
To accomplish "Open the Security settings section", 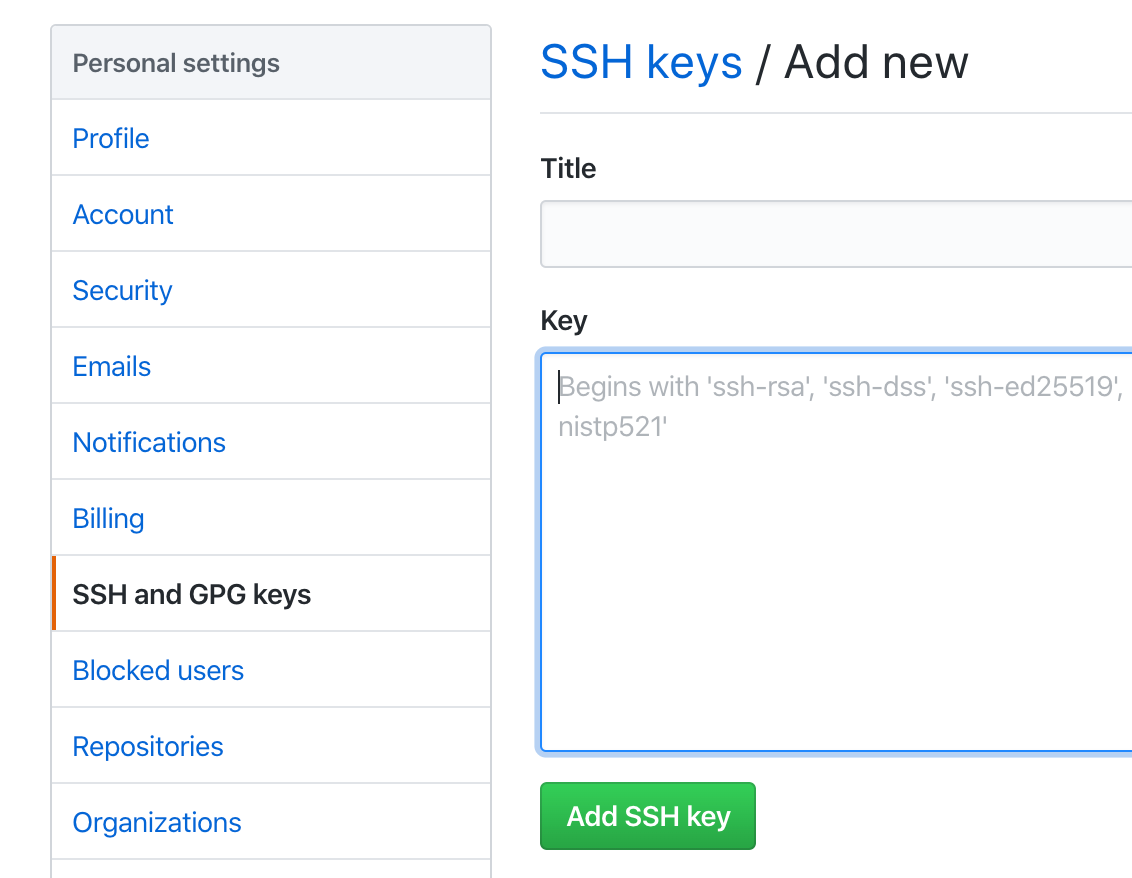I will point(122,290).
